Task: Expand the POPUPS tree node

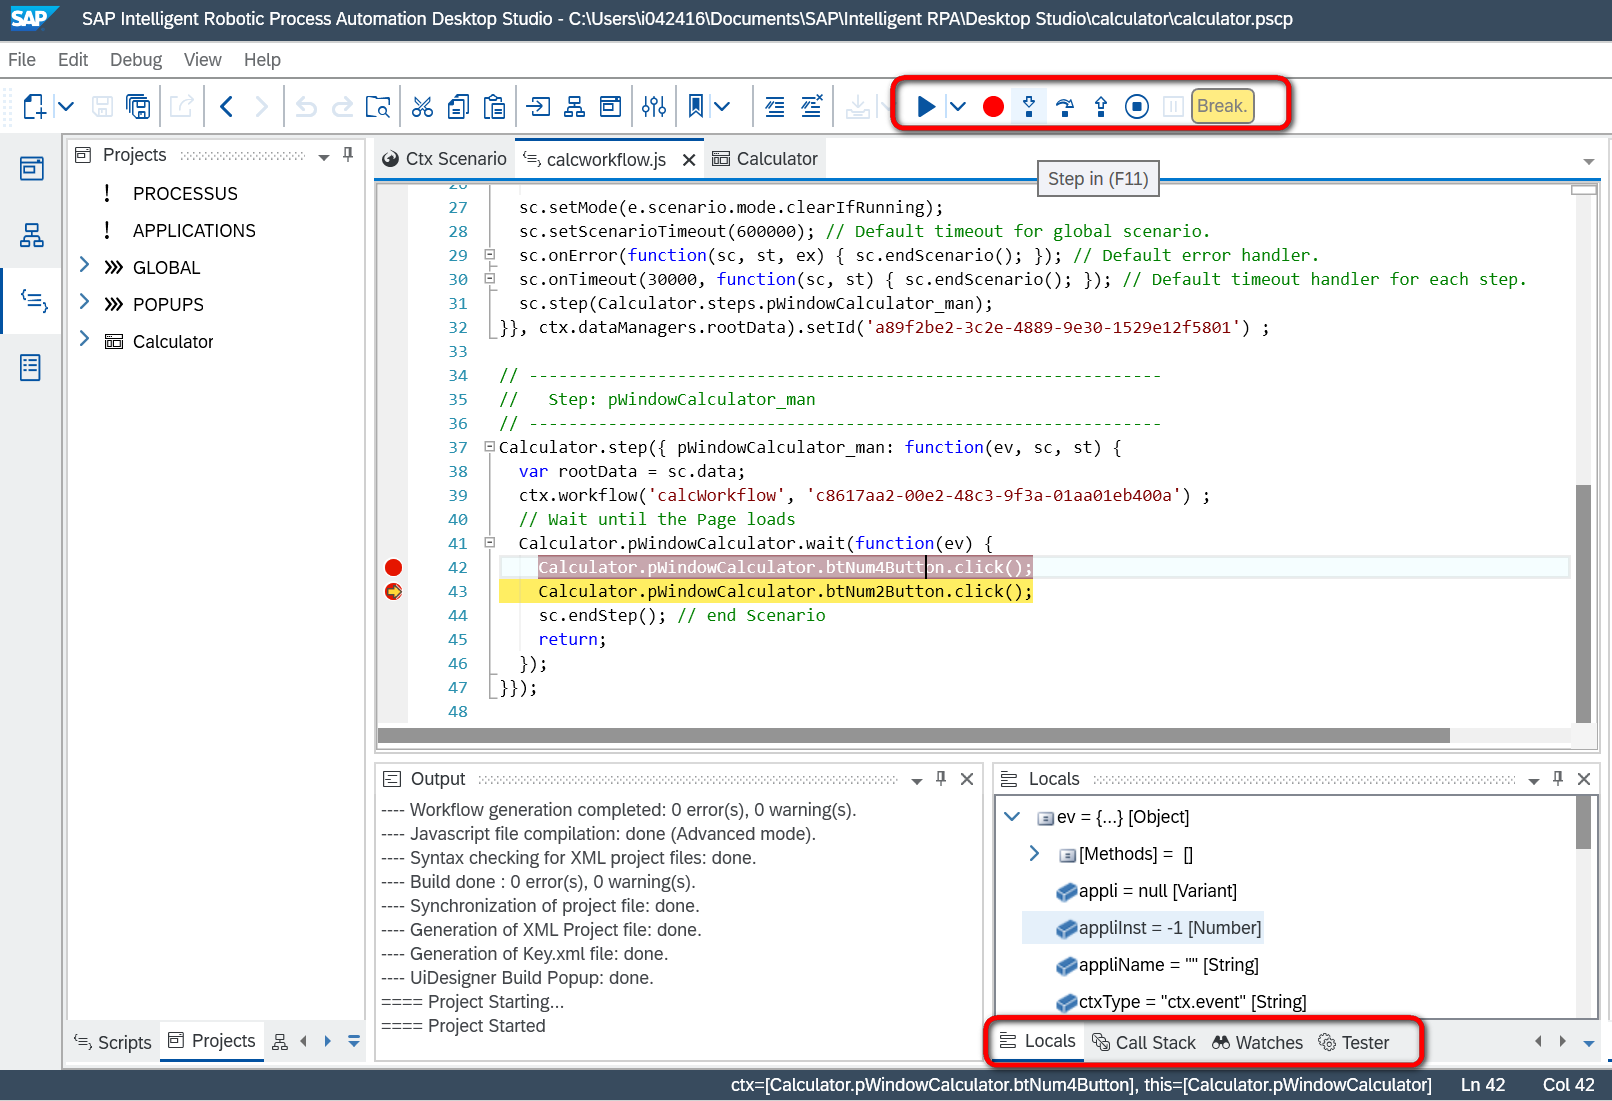Action: coord(84,302)
